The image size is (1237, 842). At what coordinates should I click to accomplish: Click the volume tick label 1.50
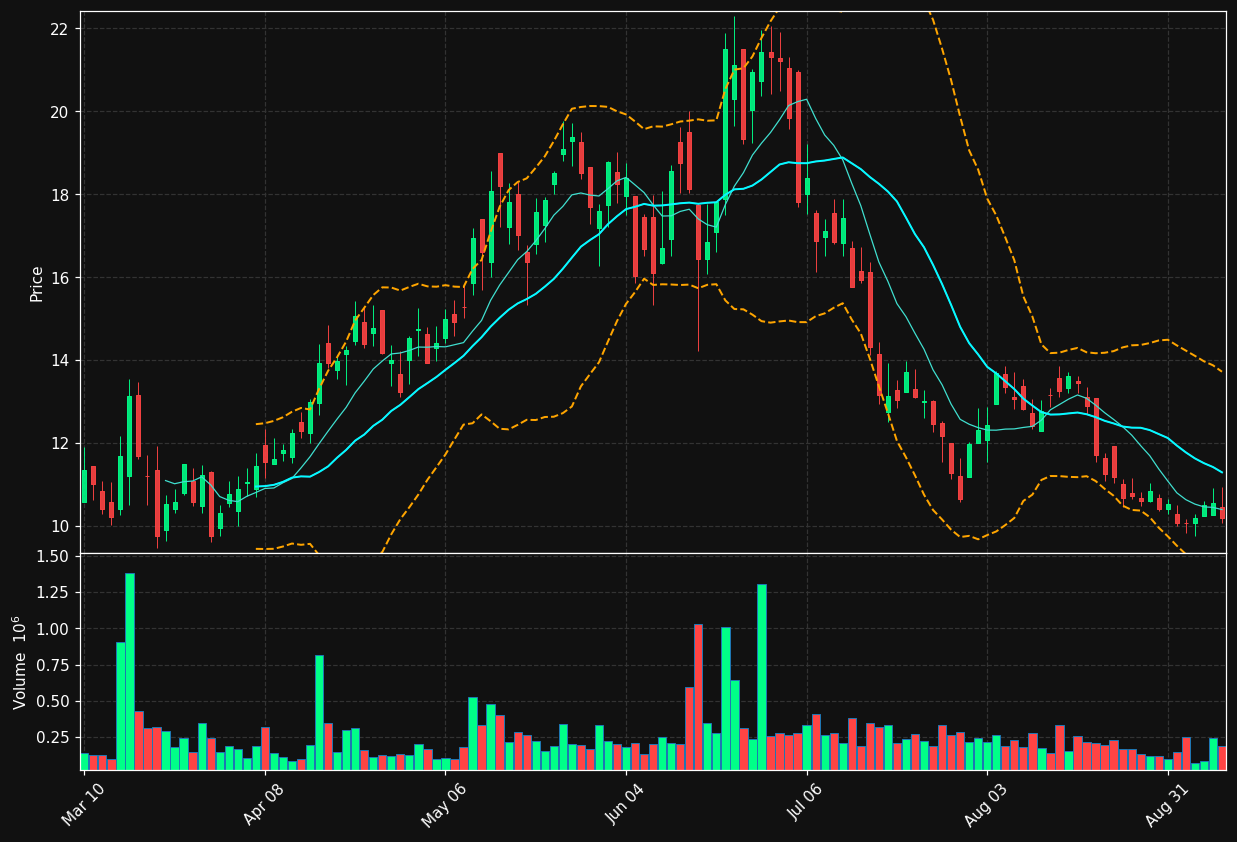pos(53,557)
